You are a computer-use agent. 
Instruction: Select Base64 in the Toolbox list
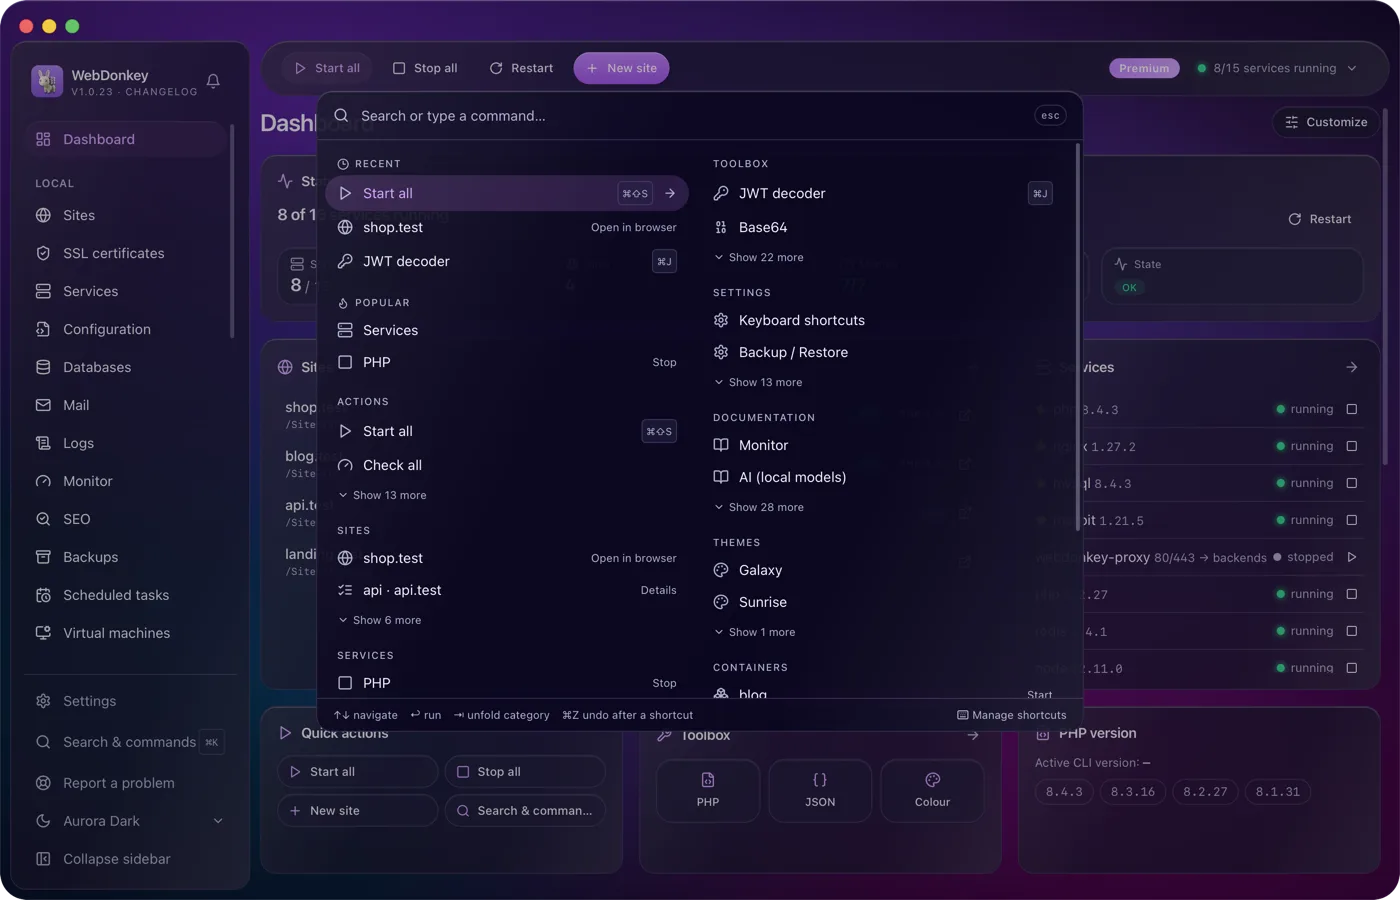pyautogui.click(x=883, y=227)
